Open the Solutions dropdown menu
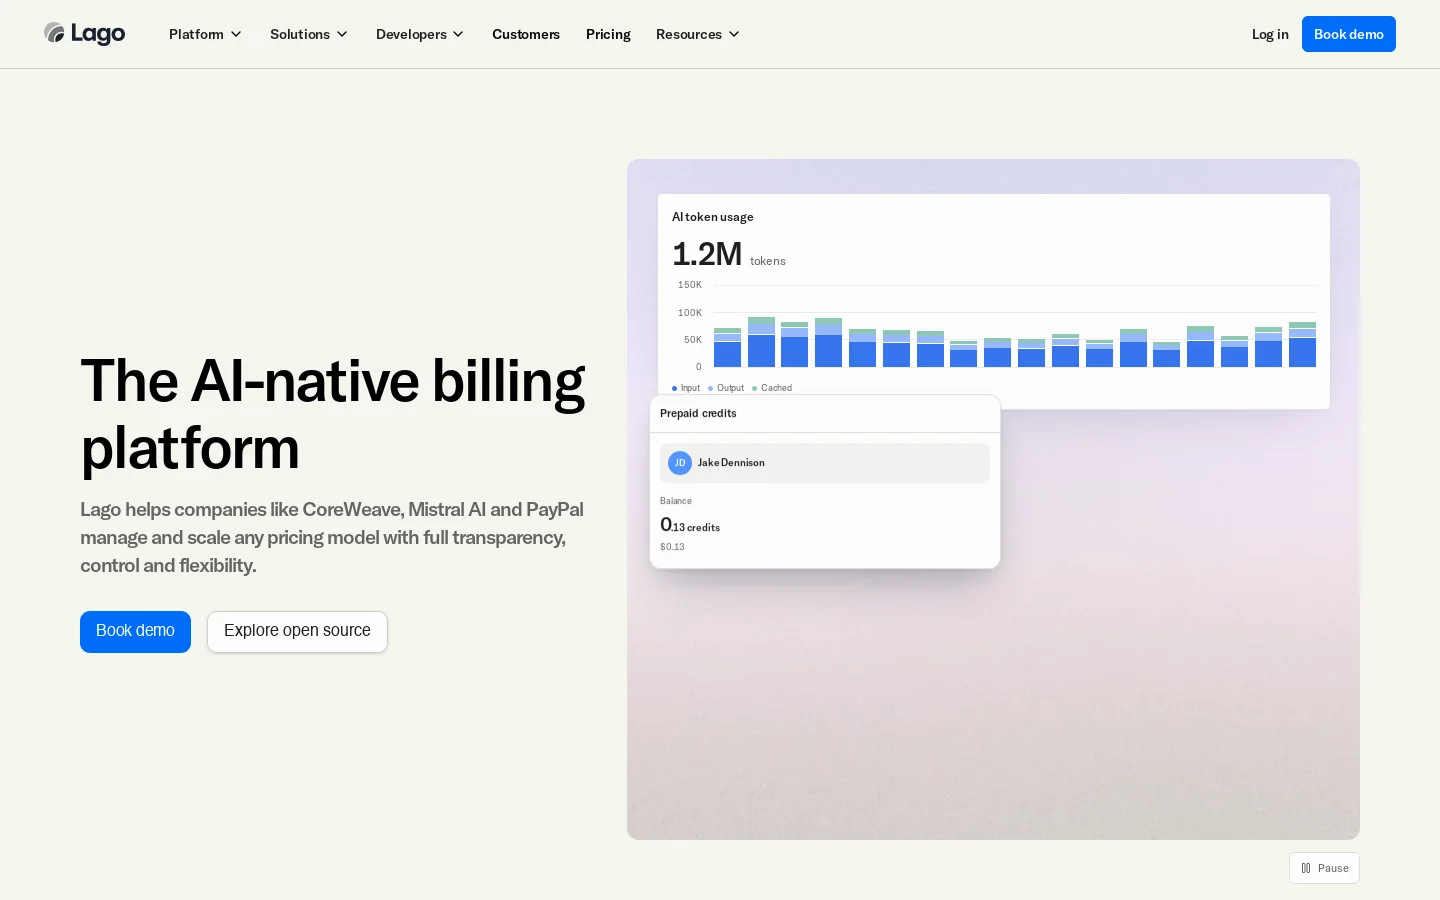Screen dimensions: 1440x900 pos(309,34)
